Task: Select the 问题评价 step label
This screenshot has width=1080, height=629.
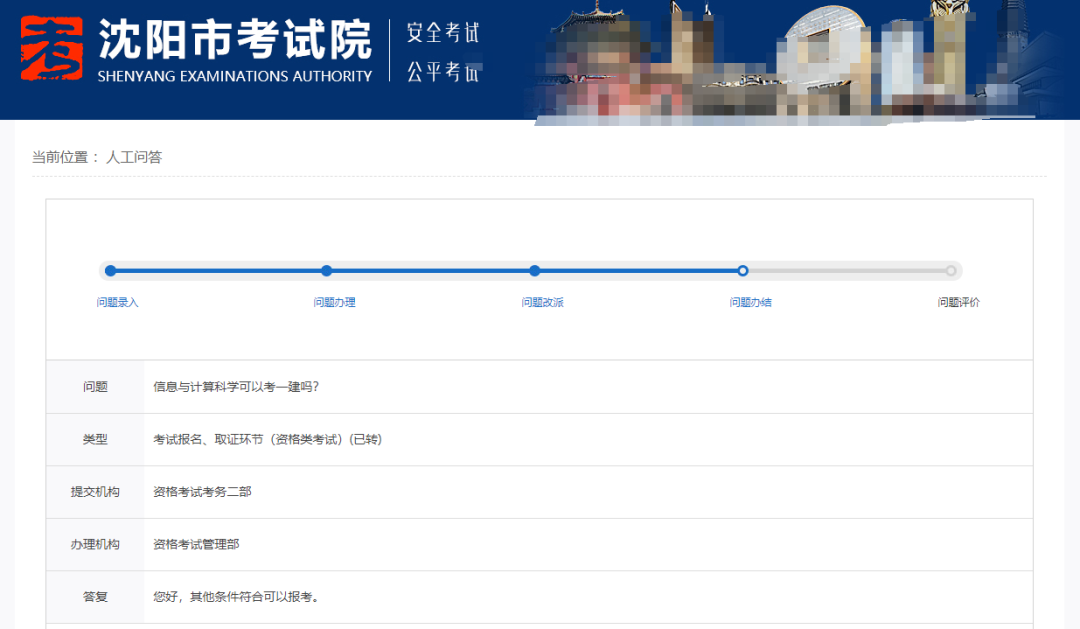Action: coord(958,302)
